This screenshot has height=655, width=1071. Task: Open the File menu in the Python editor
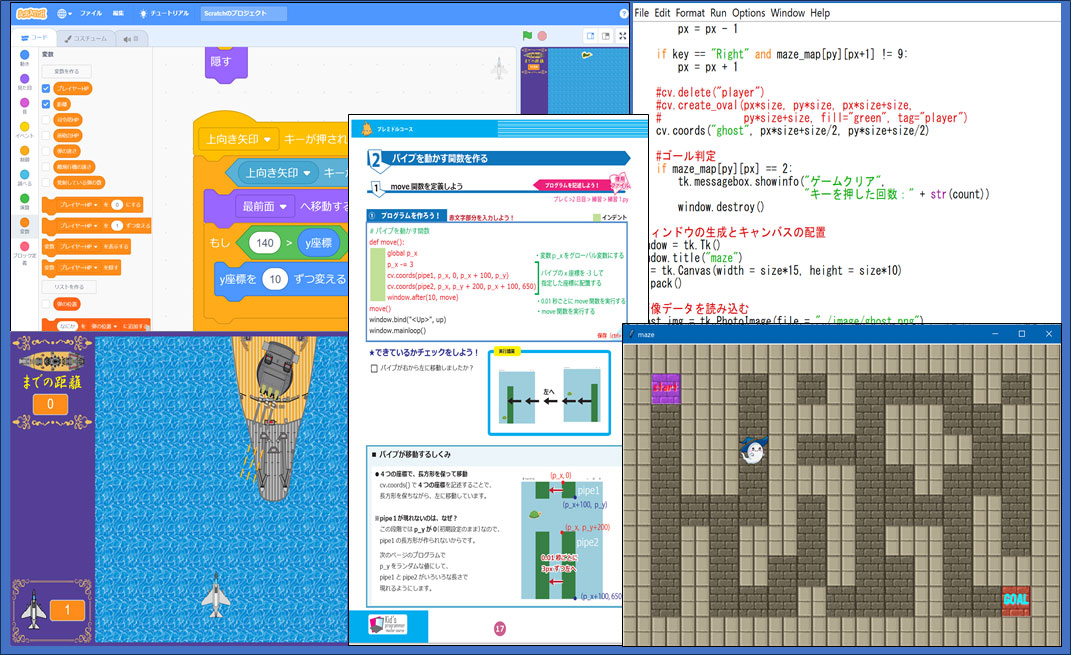(641, 13)
